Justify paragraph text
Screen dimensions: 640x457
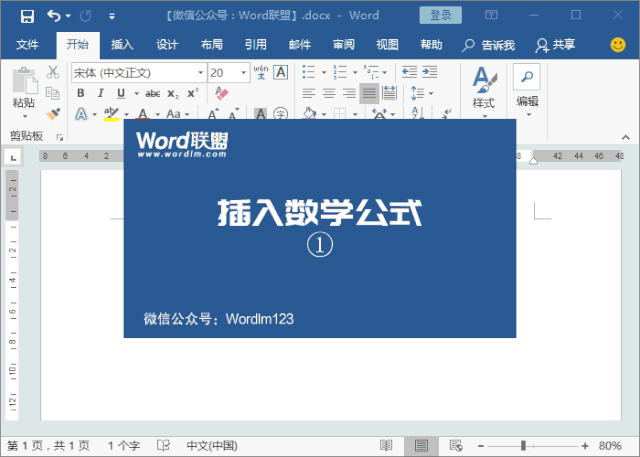click(x=369, y=93)
